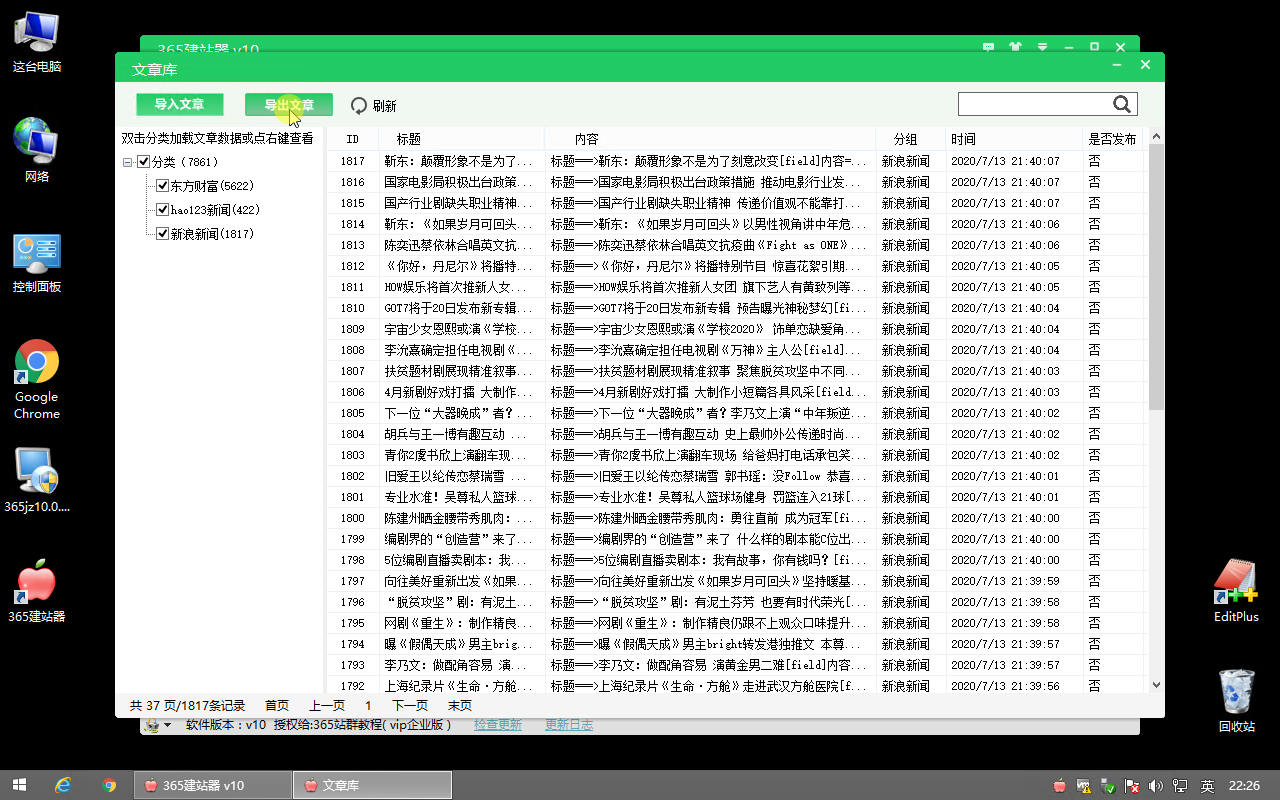Open dropdown arrow beside status bar user icon

pos(168,725)
